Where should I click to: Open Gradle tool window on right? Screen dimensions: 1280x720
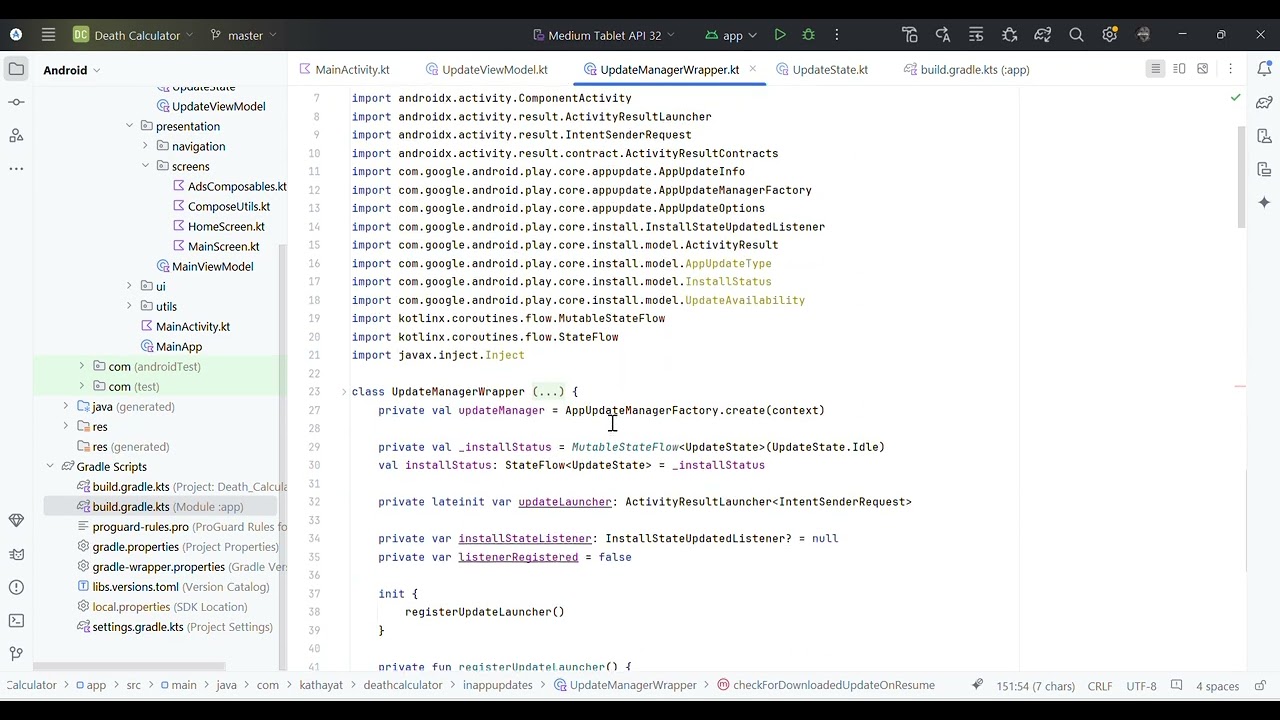point(1265,102)
